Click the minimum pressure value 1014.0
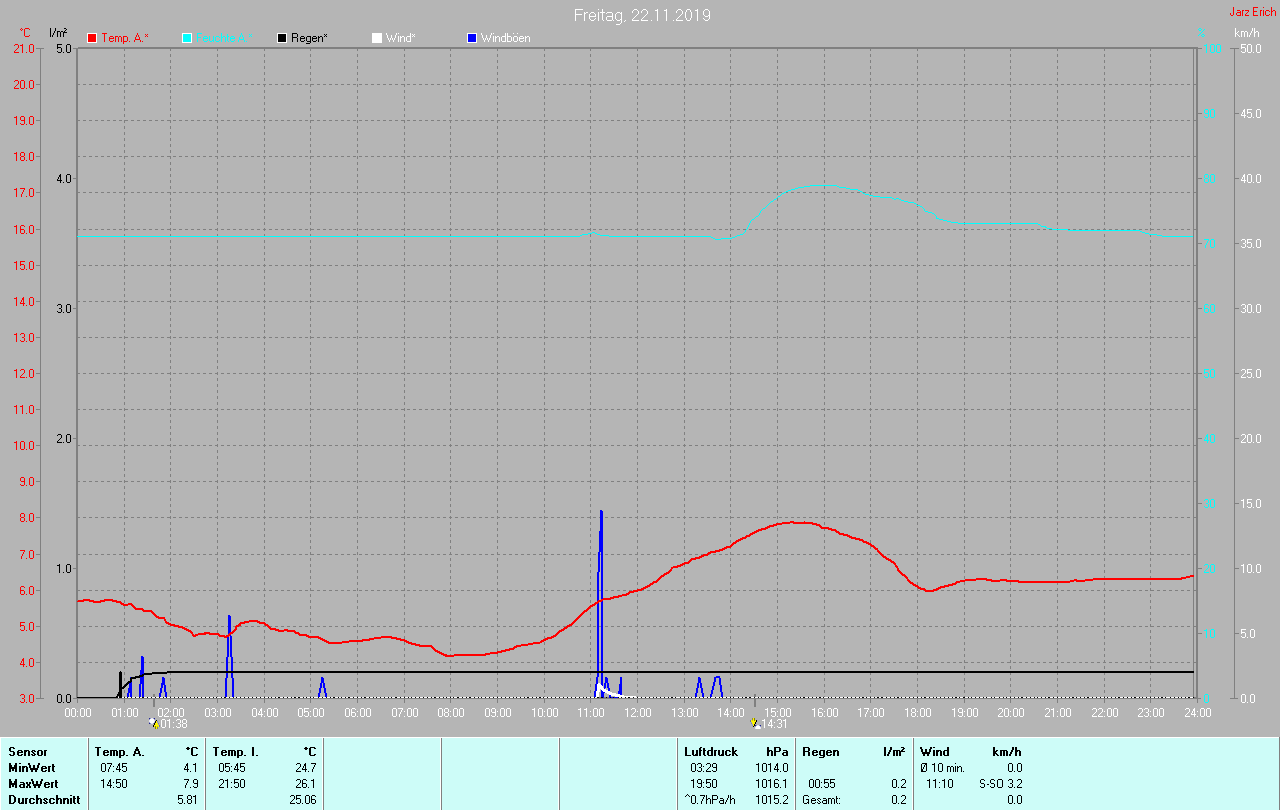The image size is (1280, 810). pos(772,768)
